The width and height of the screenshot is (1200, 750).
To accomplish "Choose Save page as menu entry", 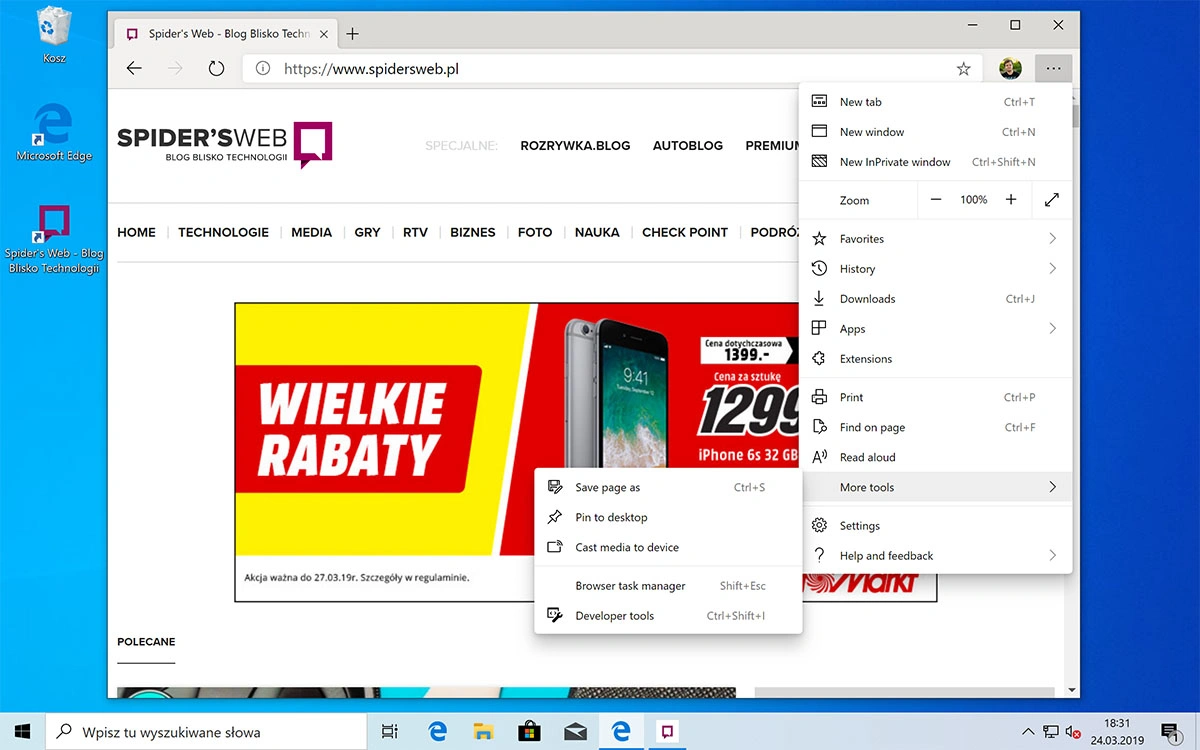I will (x=668, y=487).
